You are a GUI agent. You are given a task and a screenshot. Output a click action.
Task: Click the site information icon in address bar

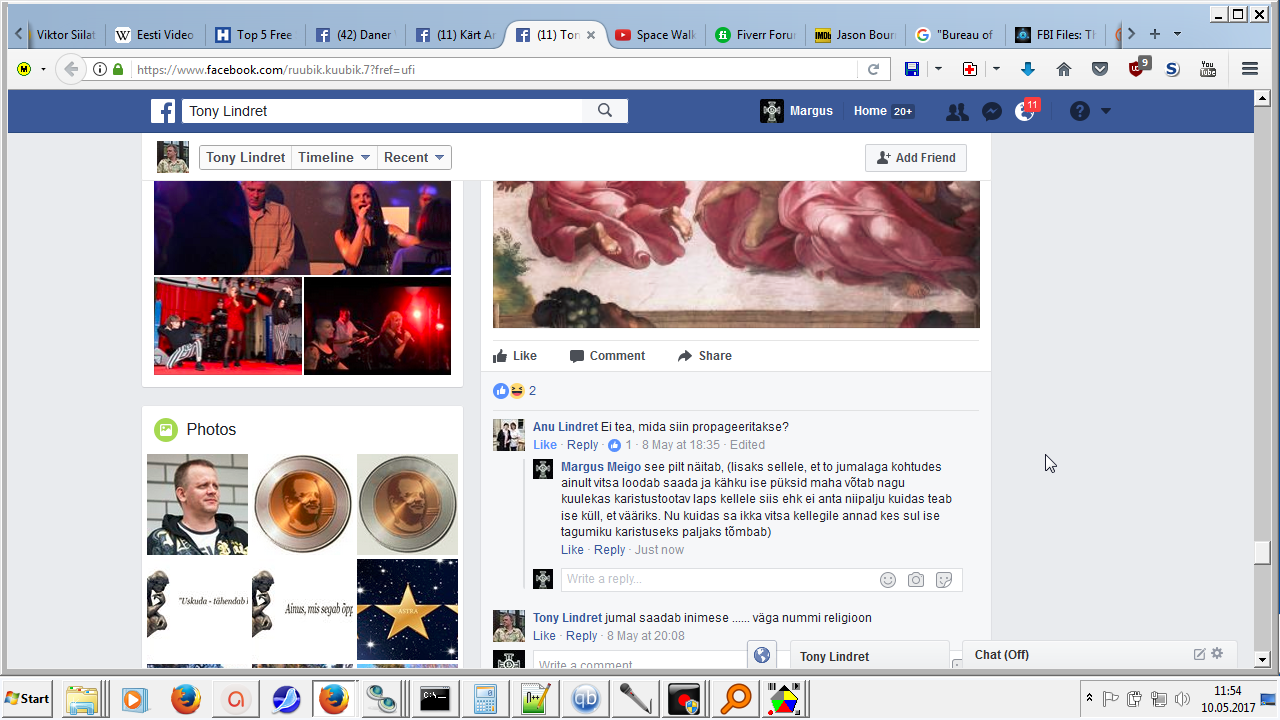[100, 69]
